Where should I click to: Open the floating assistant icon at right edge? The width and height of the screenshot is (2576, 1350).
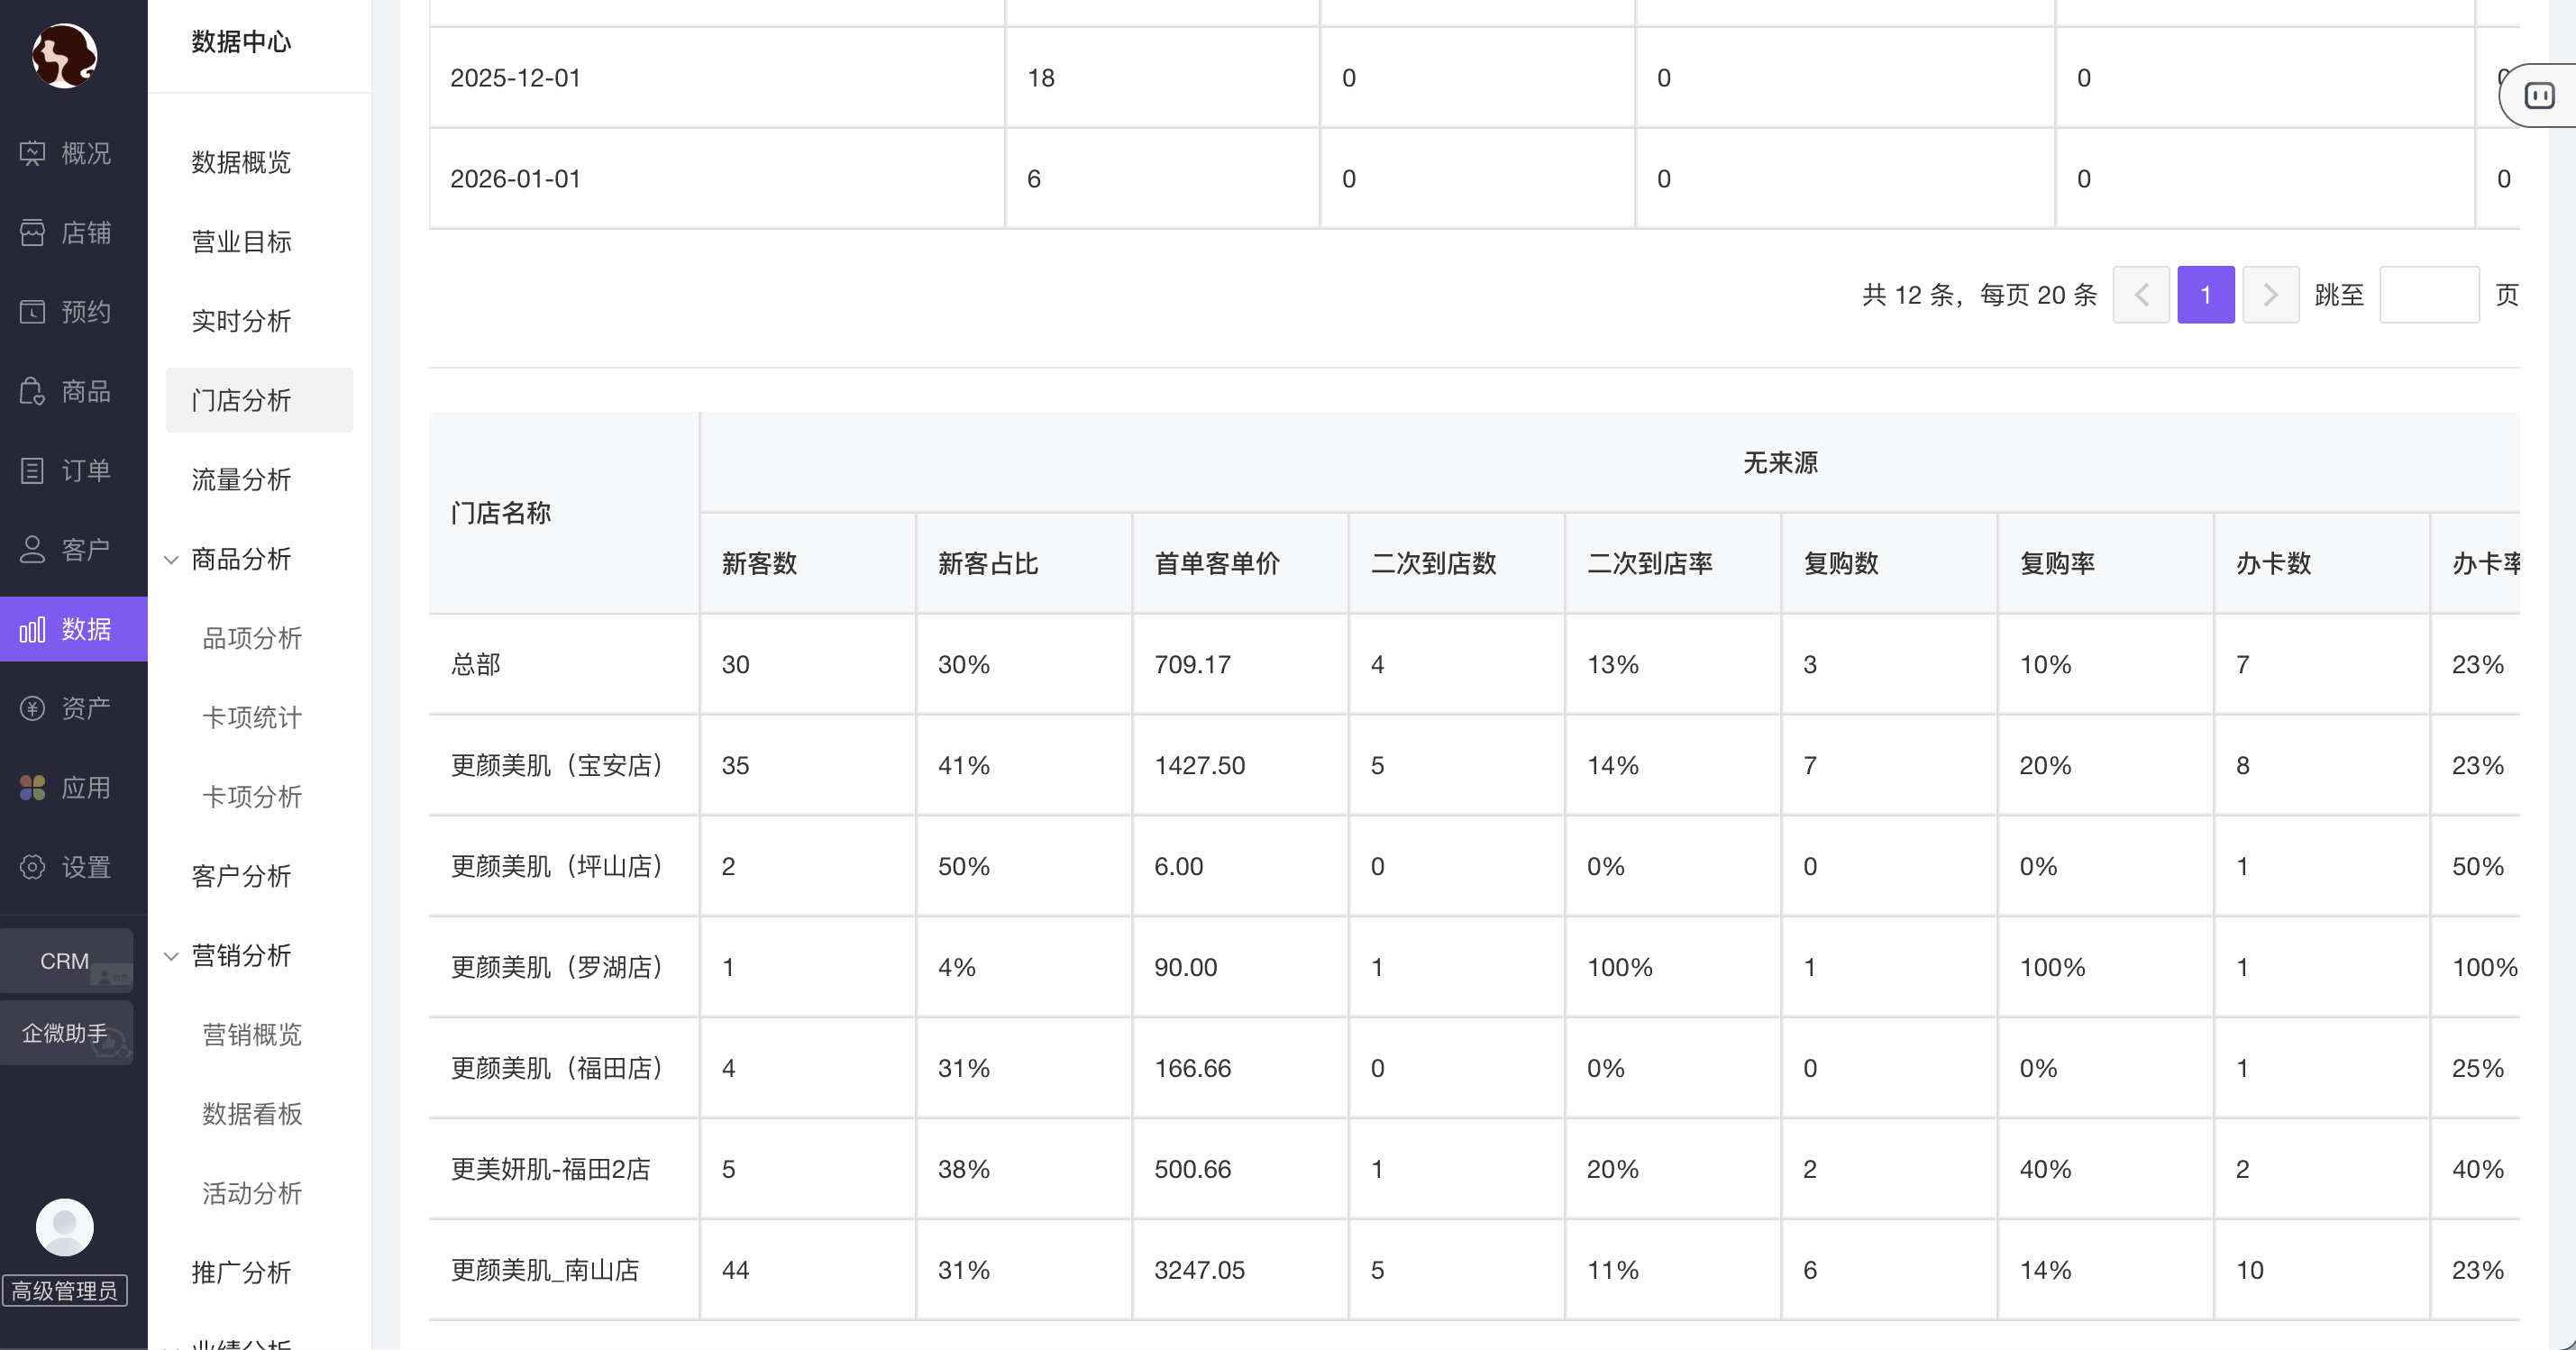pos(2539,96)
